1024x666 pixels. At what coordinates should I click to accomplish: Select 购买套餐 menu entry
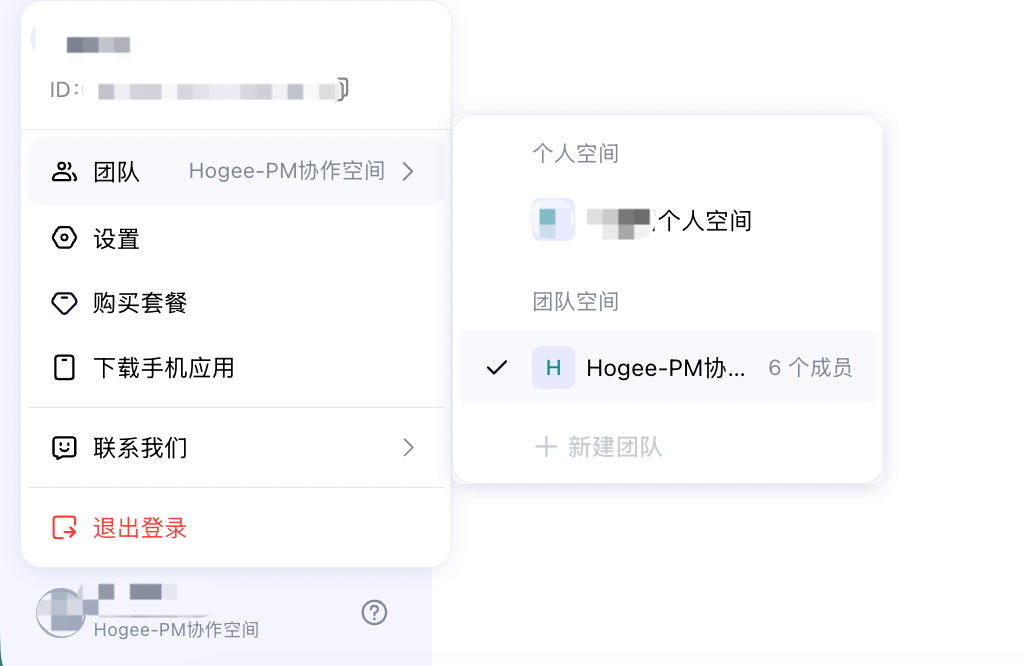236,303
